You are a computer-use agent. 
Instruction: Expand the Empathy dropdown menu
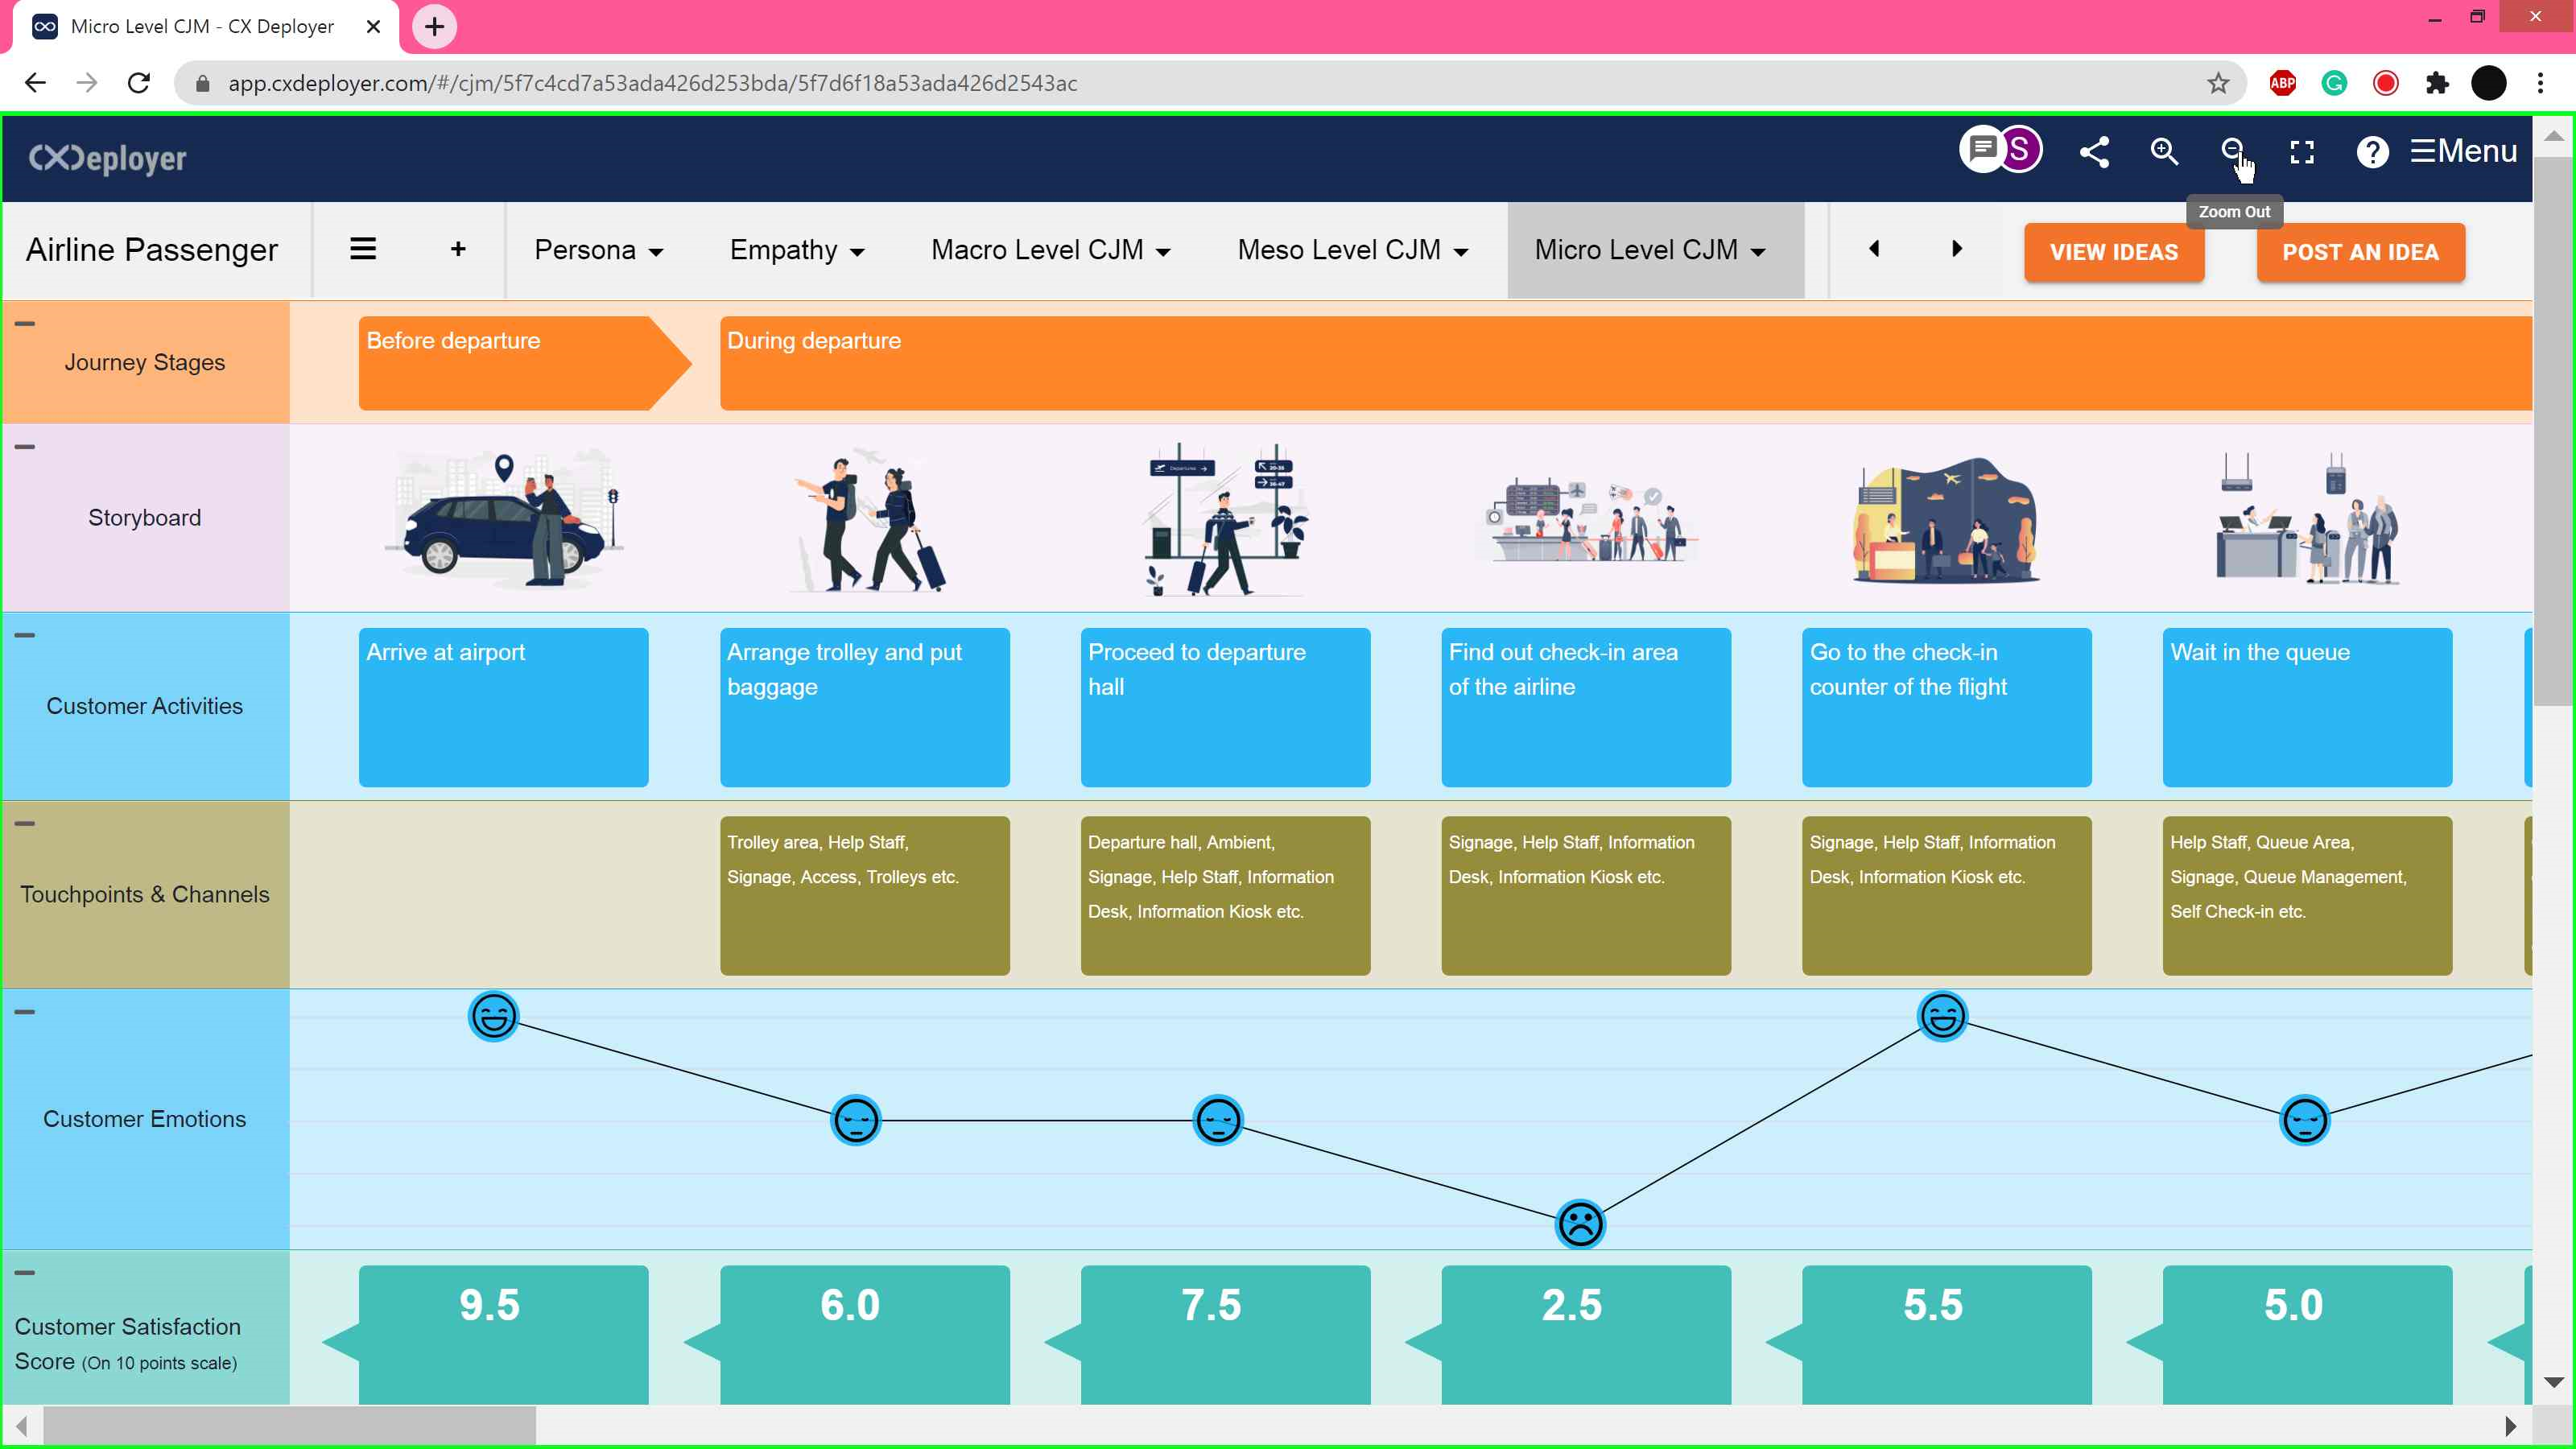[x=796, y=250]
